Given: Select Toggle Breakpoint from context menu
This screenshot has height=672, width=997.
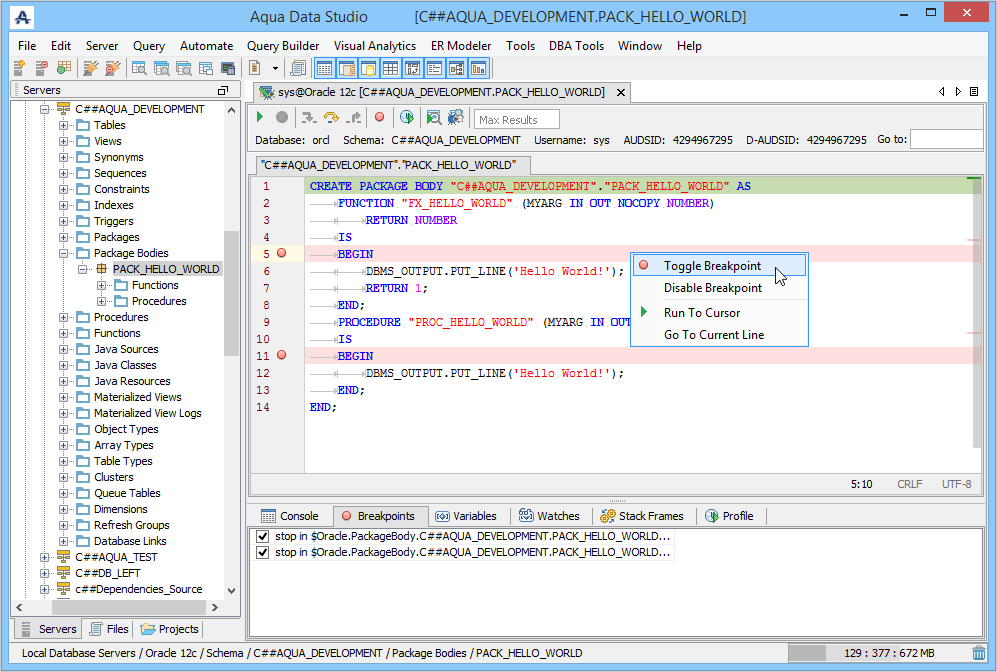Looking at the screenshot, I should coord(712,266).
